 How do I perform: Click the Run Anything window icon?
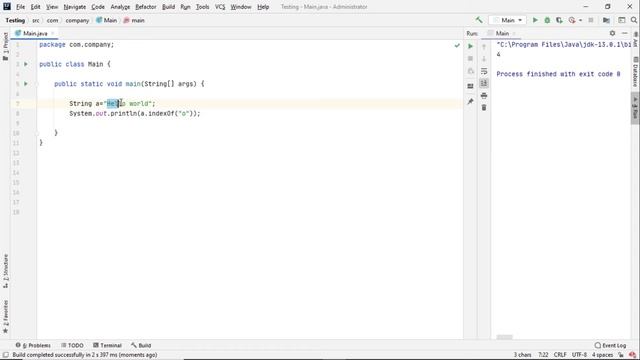[x=622, y=20]
